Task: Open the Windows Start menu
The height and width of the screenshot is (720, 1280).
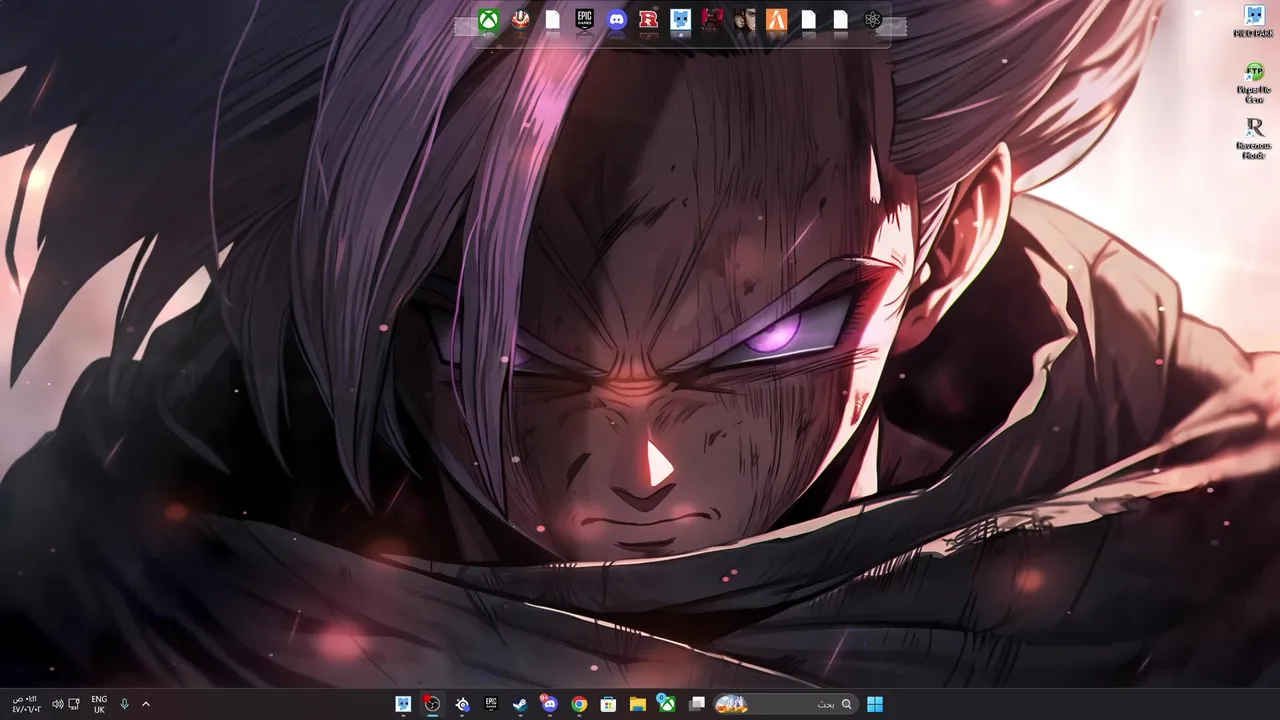Action: pyautogui.click(x=875, y=704)
